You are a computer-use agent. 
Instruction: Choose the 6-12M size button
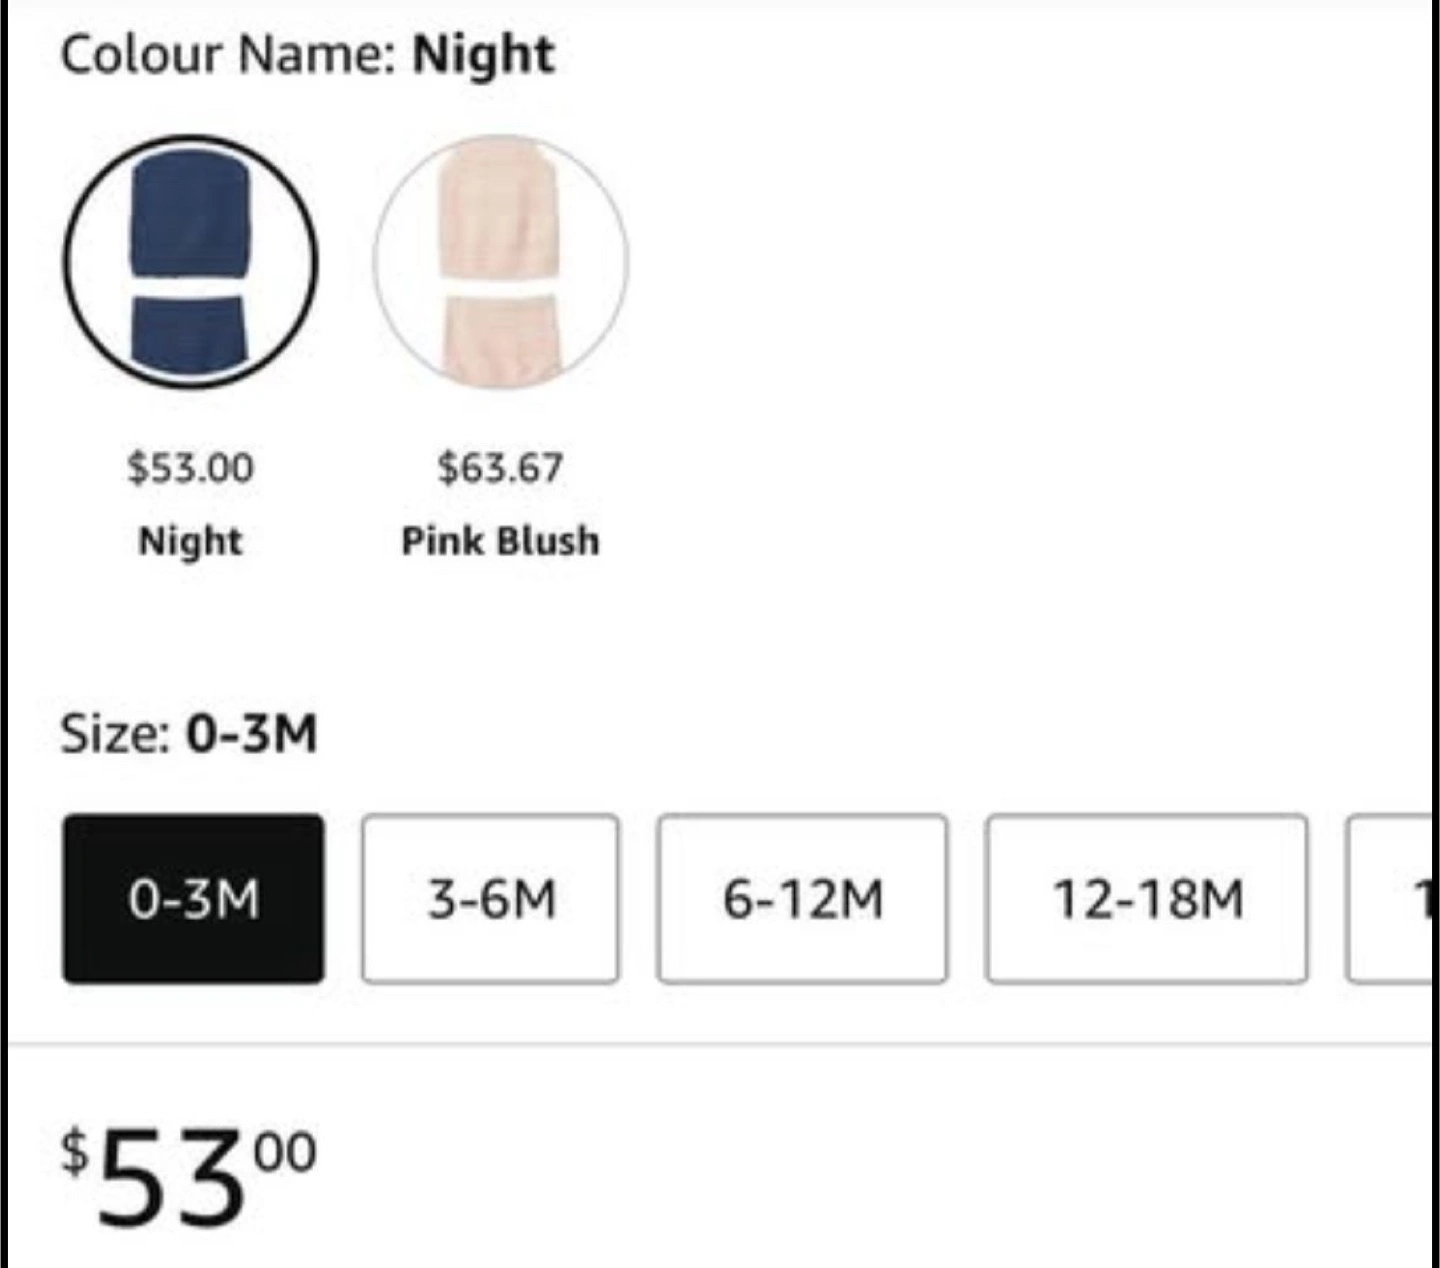pyautogui.click(x=802, y=898)
